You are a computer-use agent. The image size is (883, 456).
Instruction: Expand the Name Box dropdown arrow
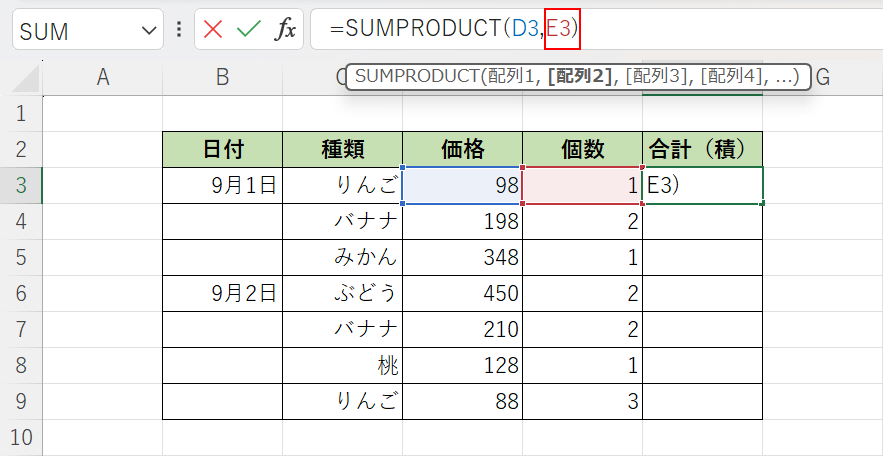coord(150,31)
